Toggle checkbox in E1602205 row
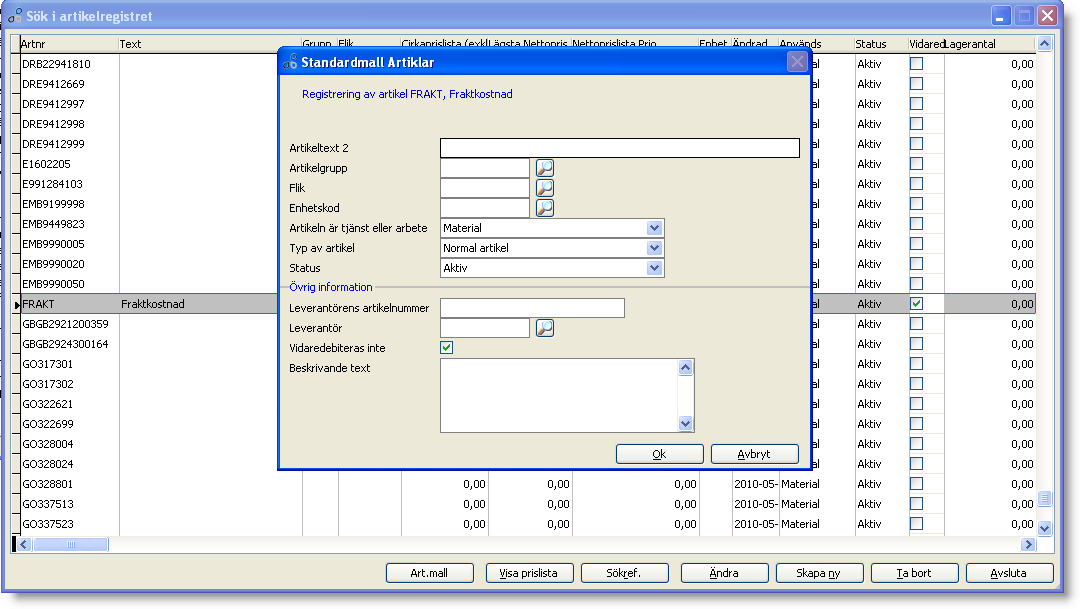Image resolution: width=1080 pixels, height=609 pixels. tap(916, 163)
